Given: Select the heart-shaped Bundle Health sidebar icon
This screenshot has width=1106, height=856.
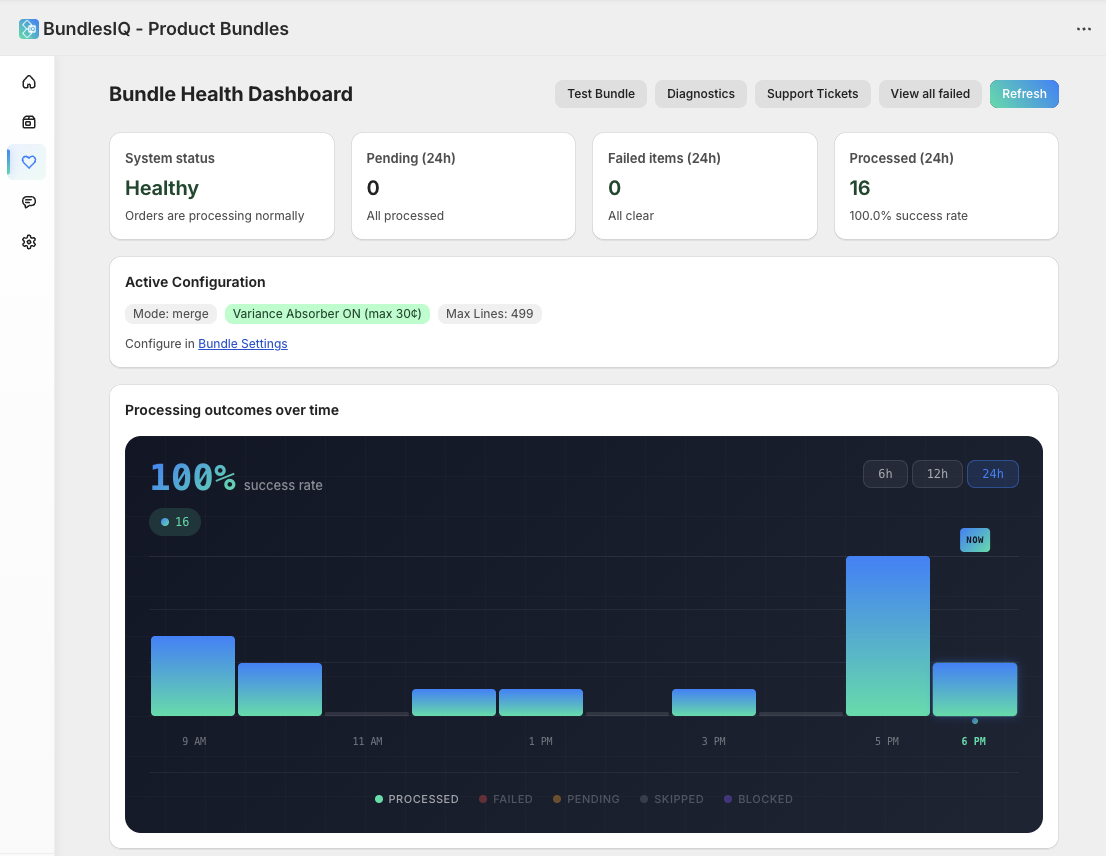Looking at the screenshot, I should click(x=29, y=161).
